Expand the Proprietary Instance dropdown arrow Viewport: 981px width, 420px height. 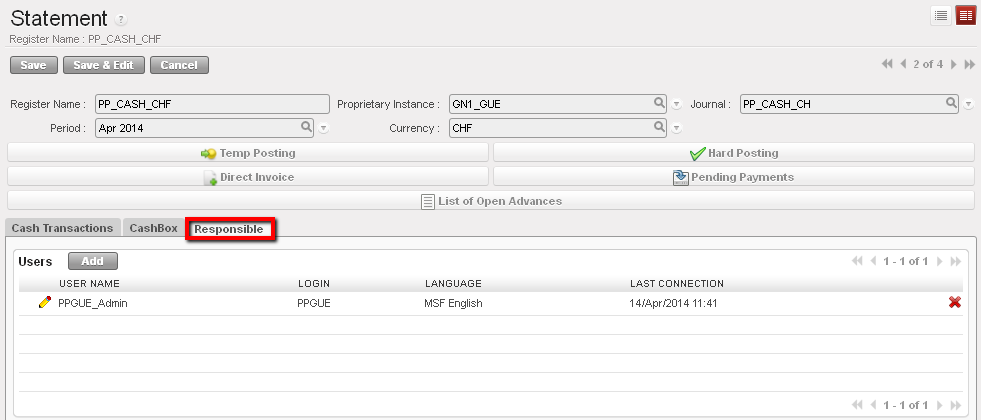(676, 104)
